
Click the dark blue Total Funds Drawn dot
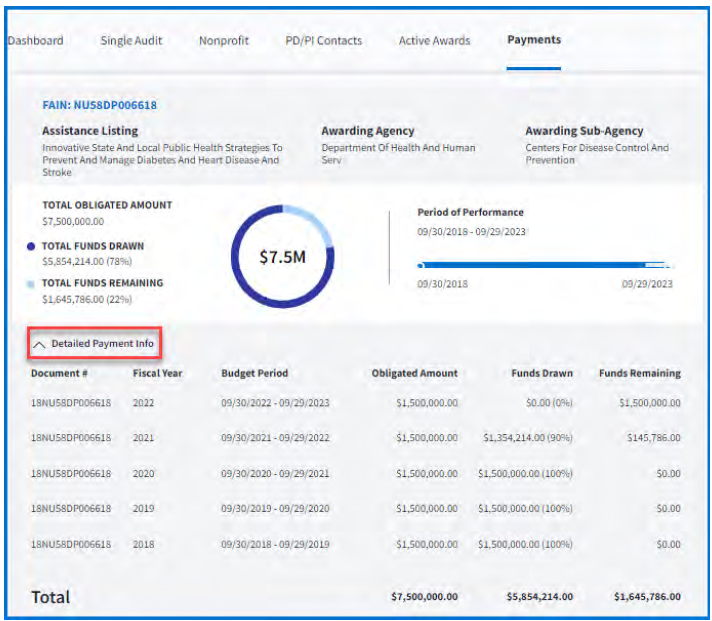31,245
